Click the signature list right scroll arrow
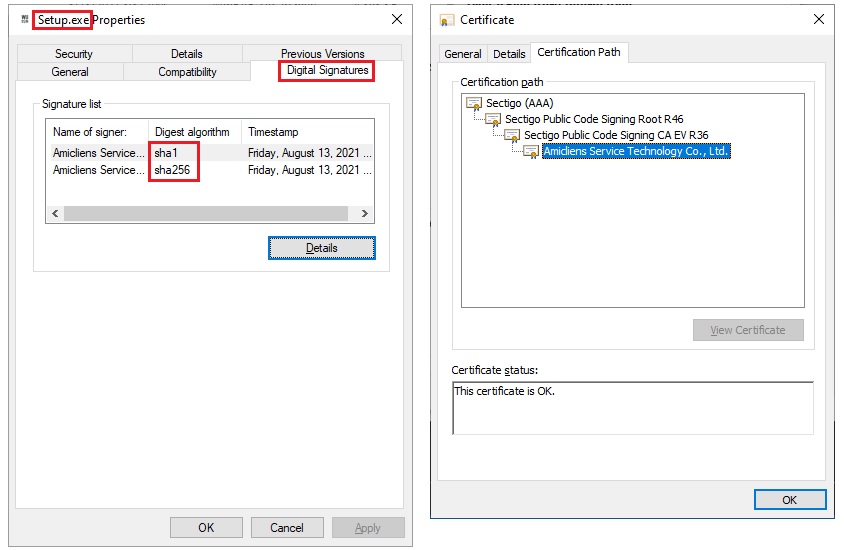 pos(365,214)
